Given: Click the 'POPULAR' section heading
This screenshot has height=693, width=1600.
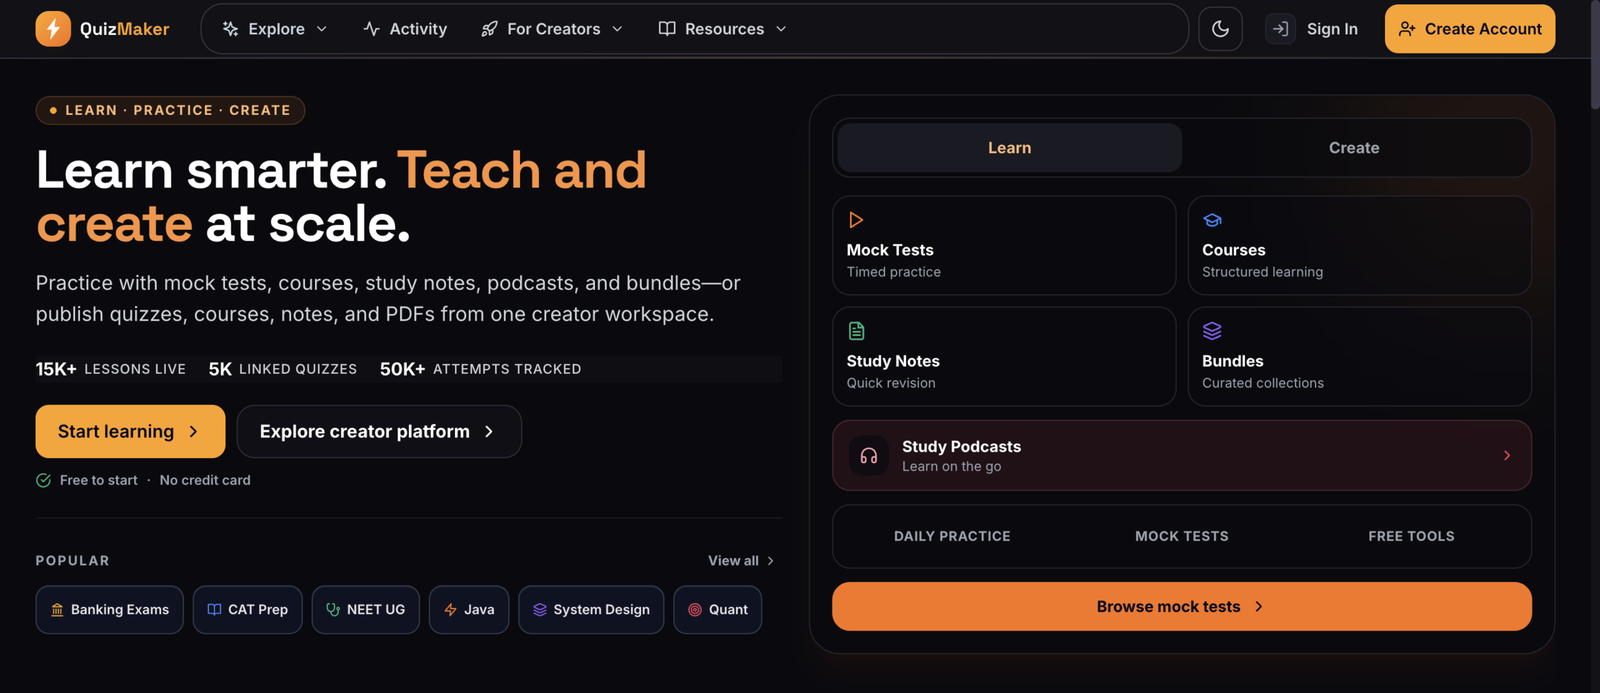Looking at the screenshot, I should click(x=73, y=561).
